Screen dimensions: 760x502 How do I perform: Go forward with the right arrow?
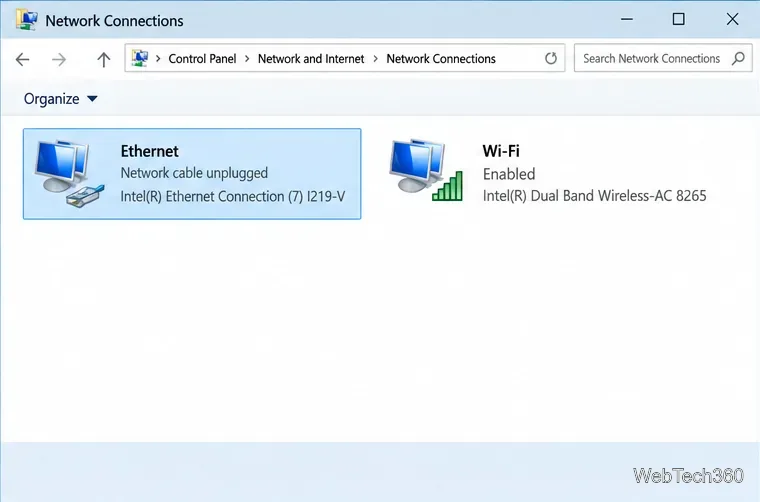coord(59,60)
